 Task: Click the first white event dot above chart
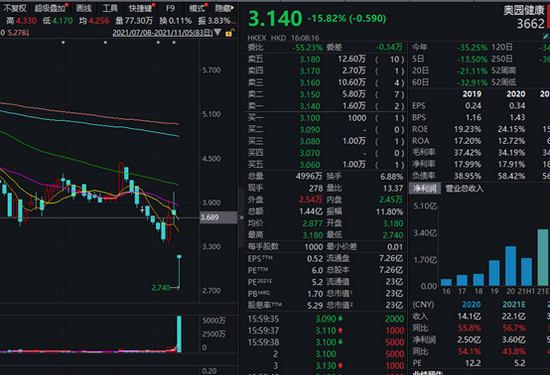tap(63, 42)
